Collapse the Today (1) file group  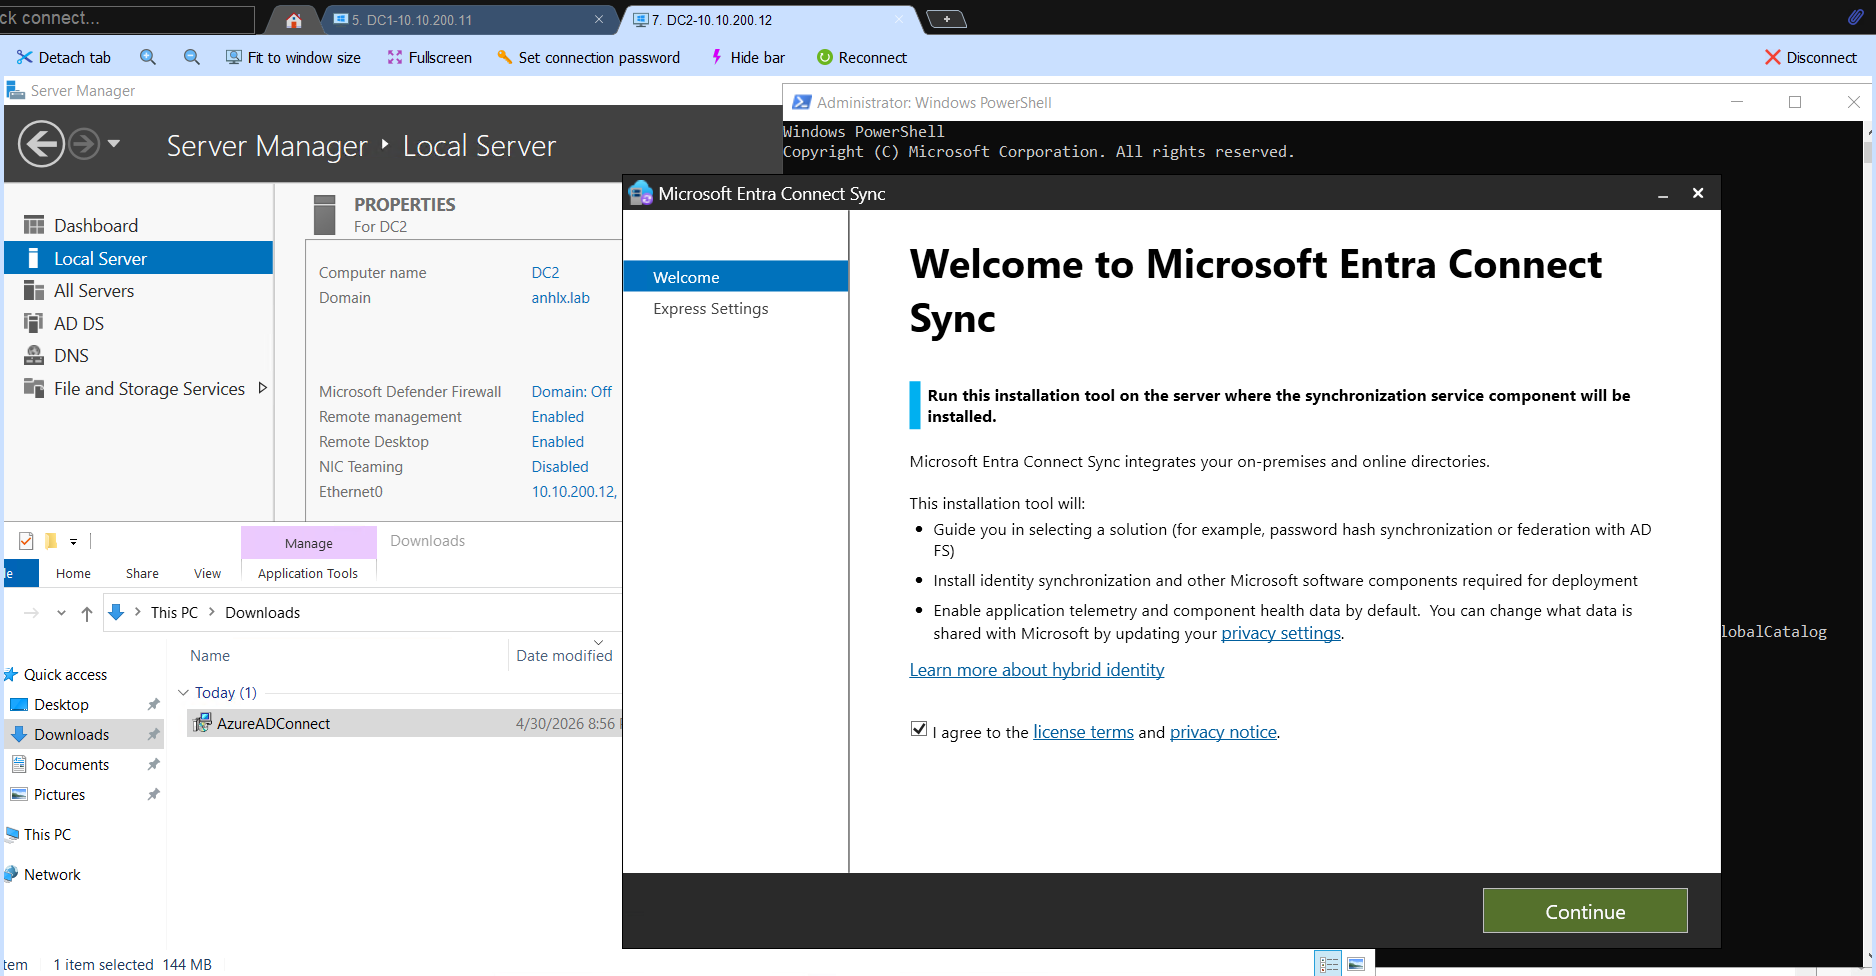point(183,693)
